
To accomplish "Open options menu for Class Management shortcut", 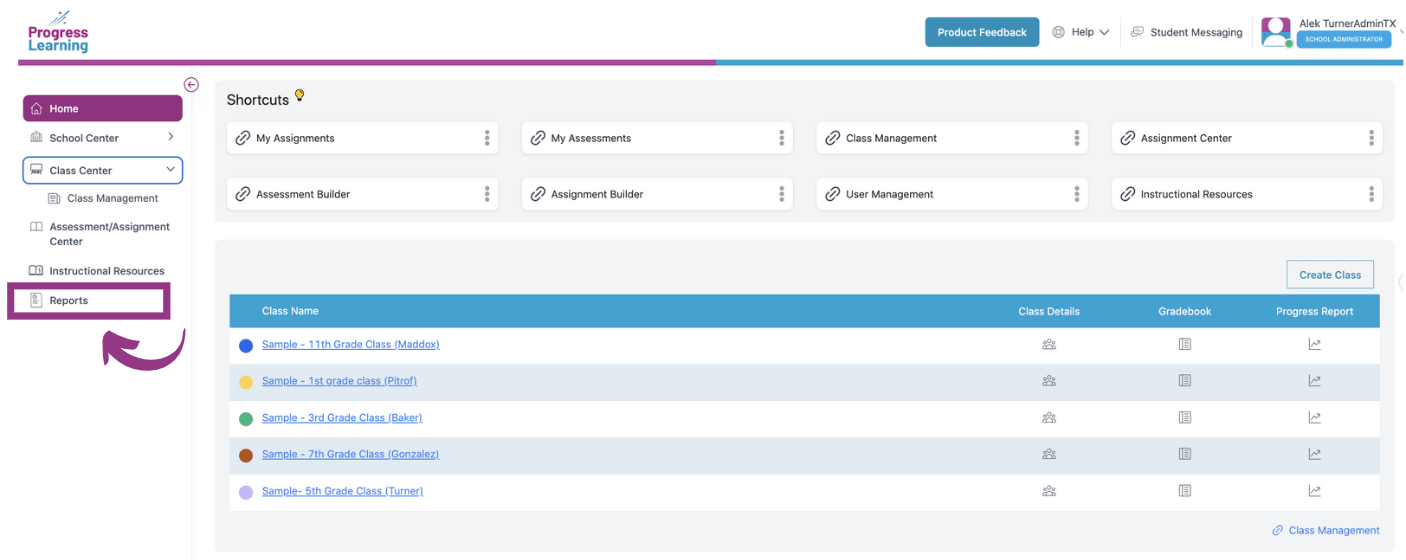I will 1077,138.
